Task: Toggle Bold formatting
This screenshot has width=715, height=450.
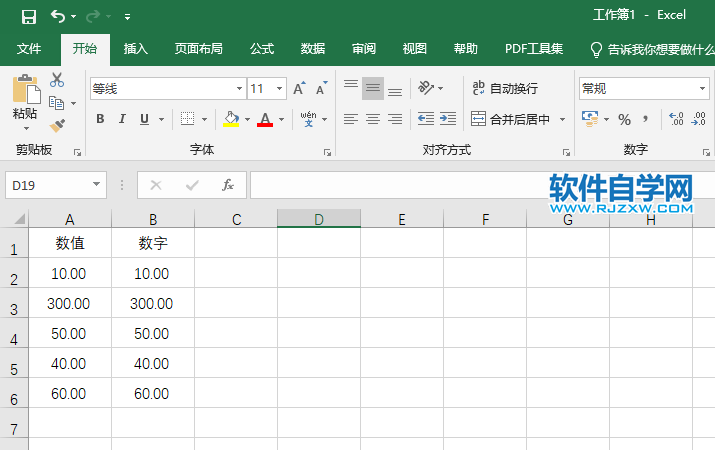Action: pos(100,119)
